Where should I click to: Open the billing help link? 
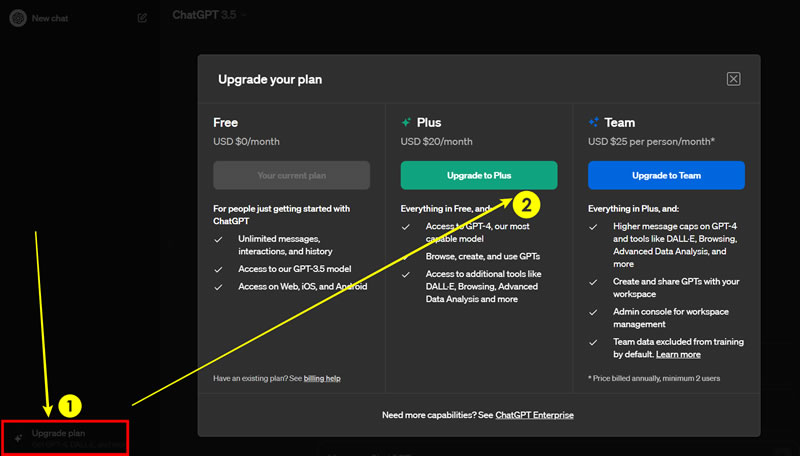point(322,378)
